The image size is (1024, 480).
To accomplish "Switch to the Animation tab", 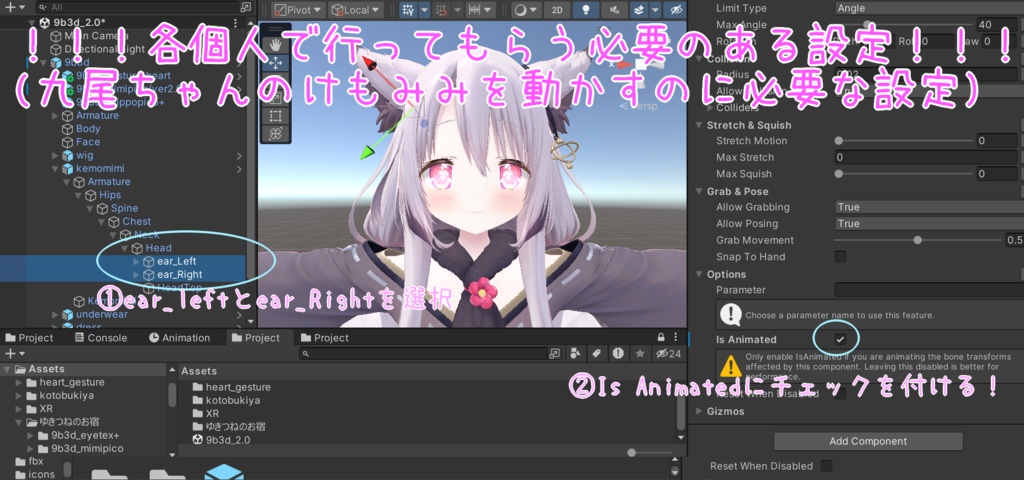I will pyautogui.click(x=180, y=338).
